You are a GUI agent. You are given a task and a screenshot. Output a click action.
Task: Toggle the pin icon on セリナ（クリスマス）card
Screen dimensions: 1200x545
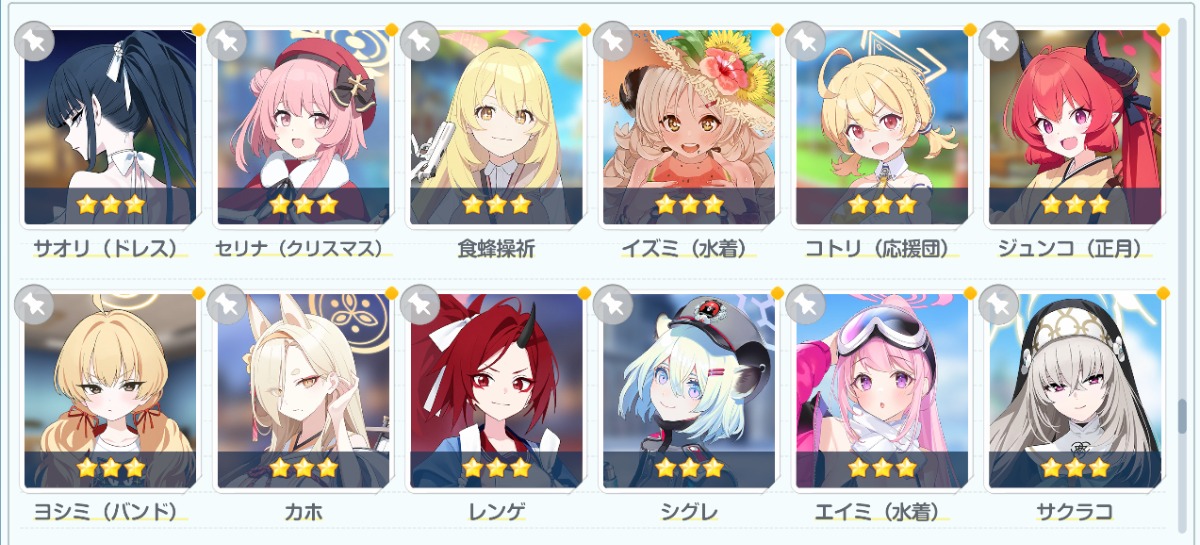tap(227, 41)
